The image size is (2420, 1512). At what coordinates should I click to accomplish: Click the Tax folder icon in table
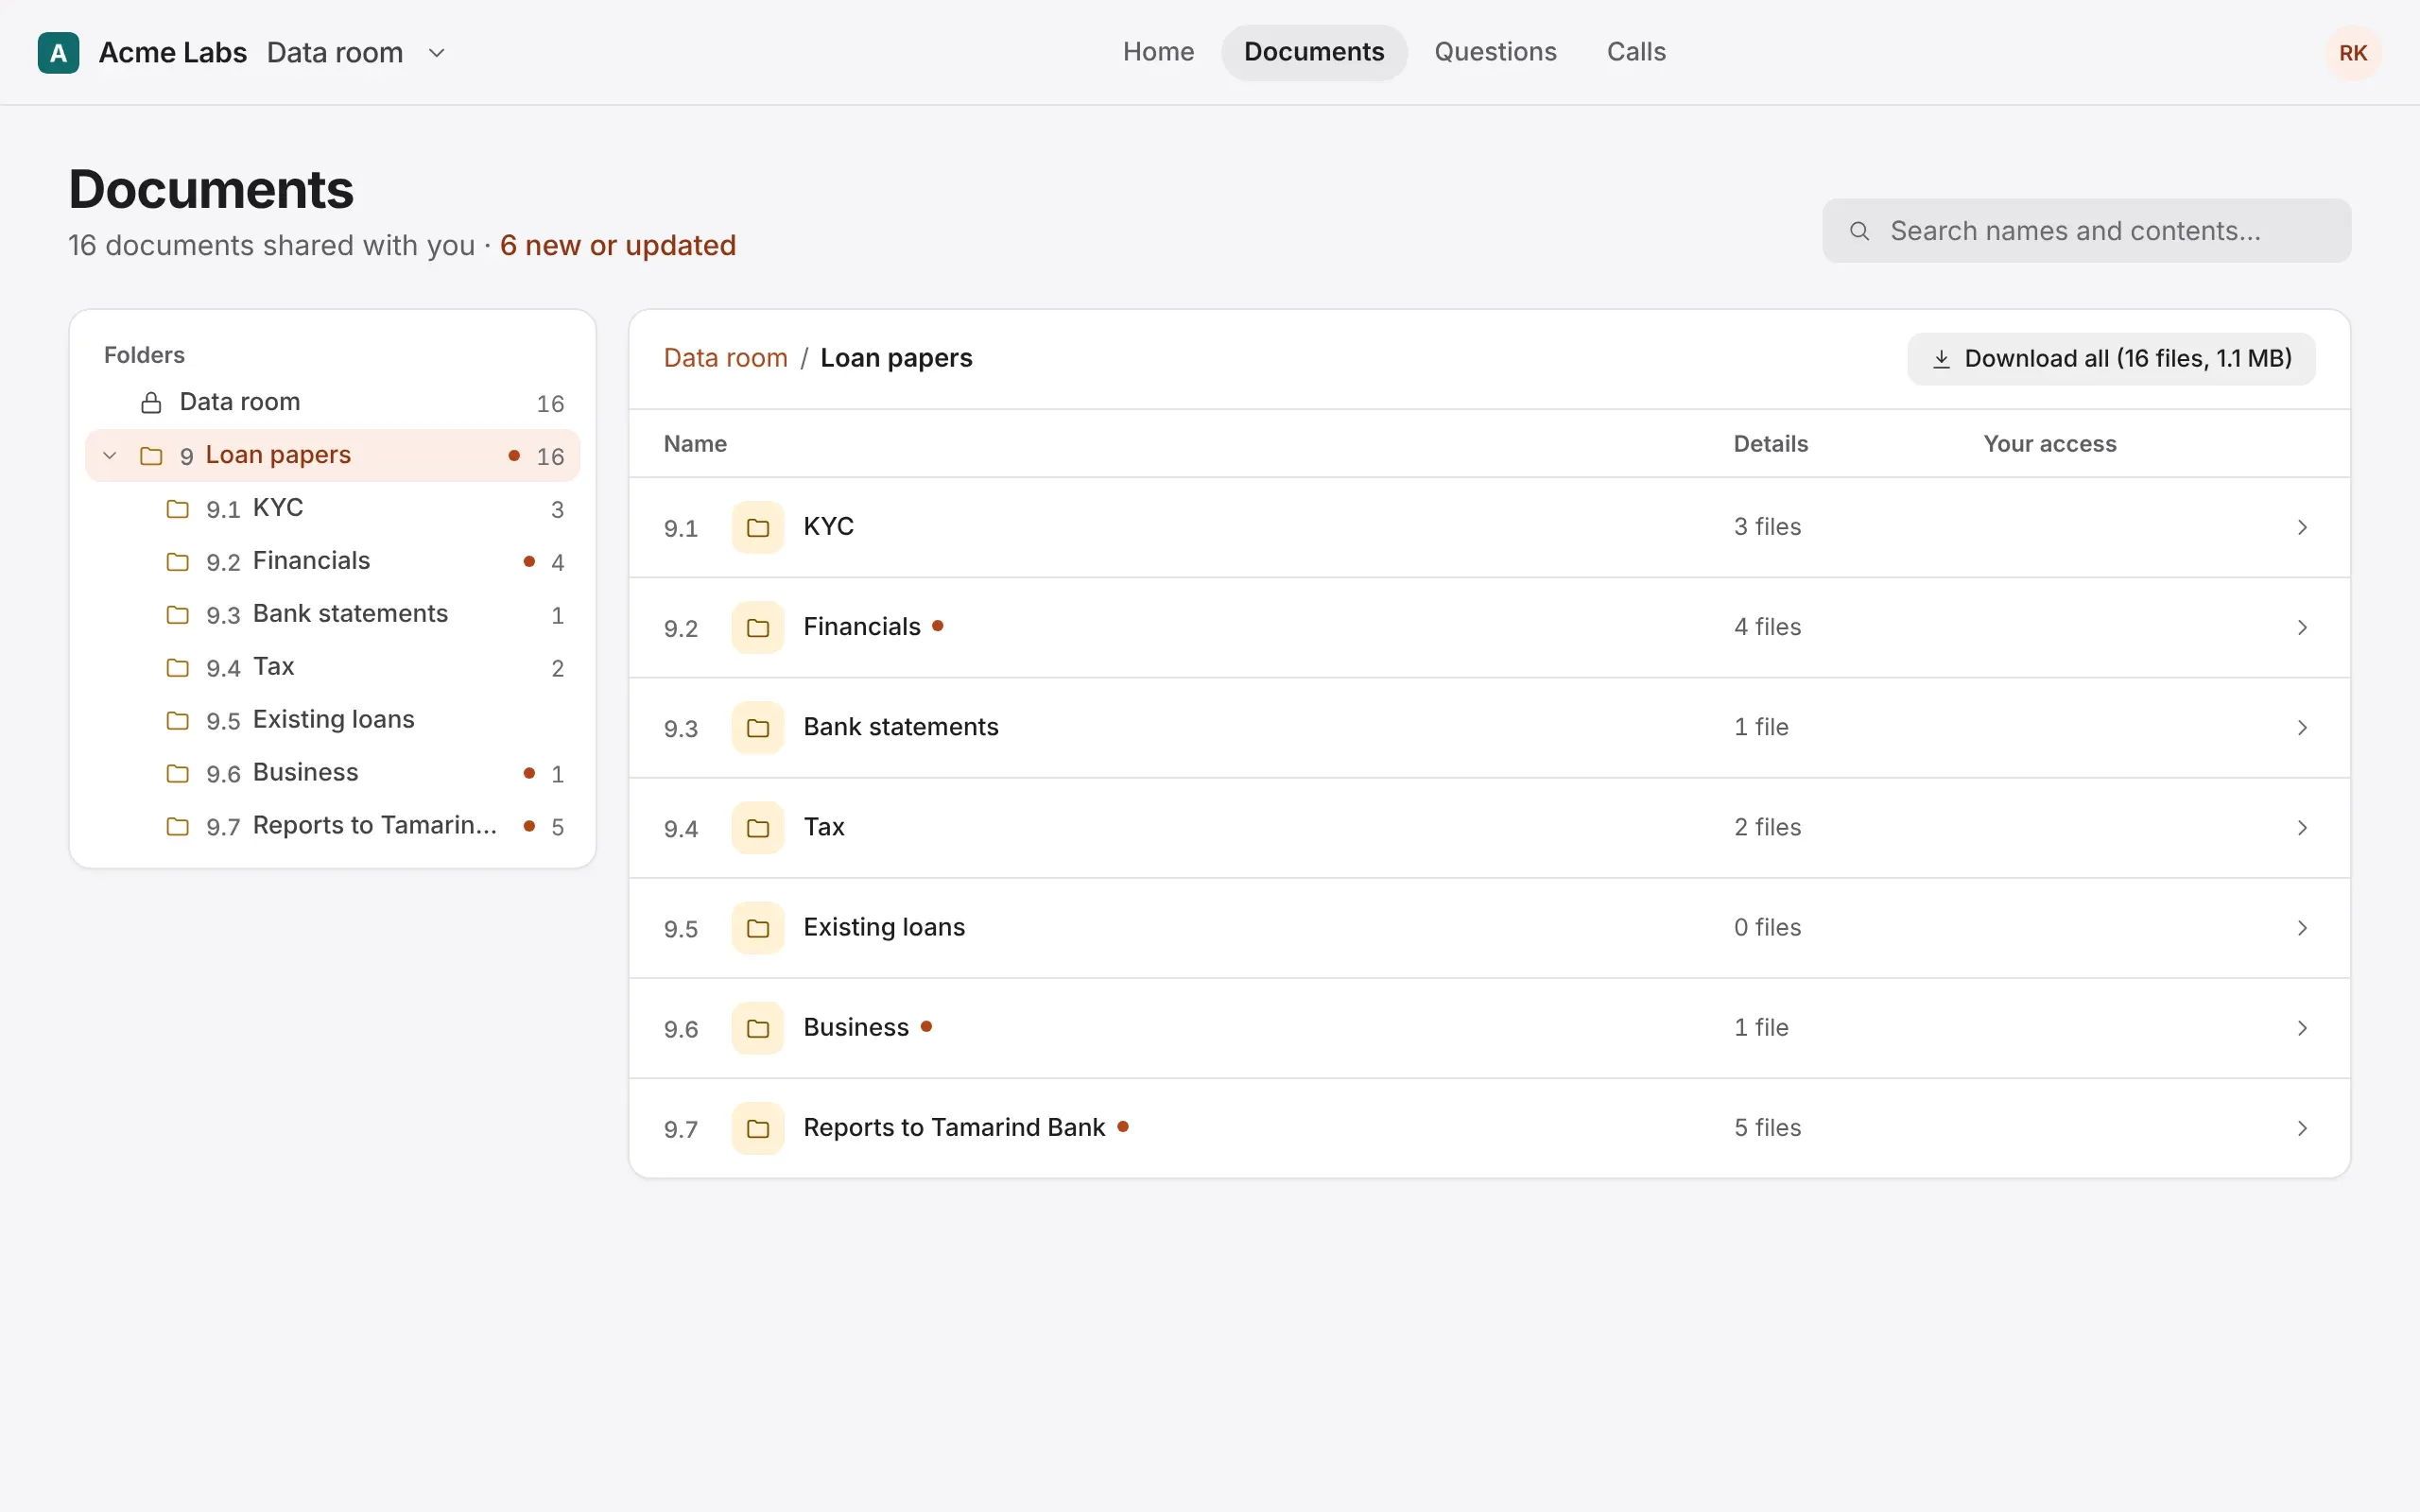click(757, 827)
